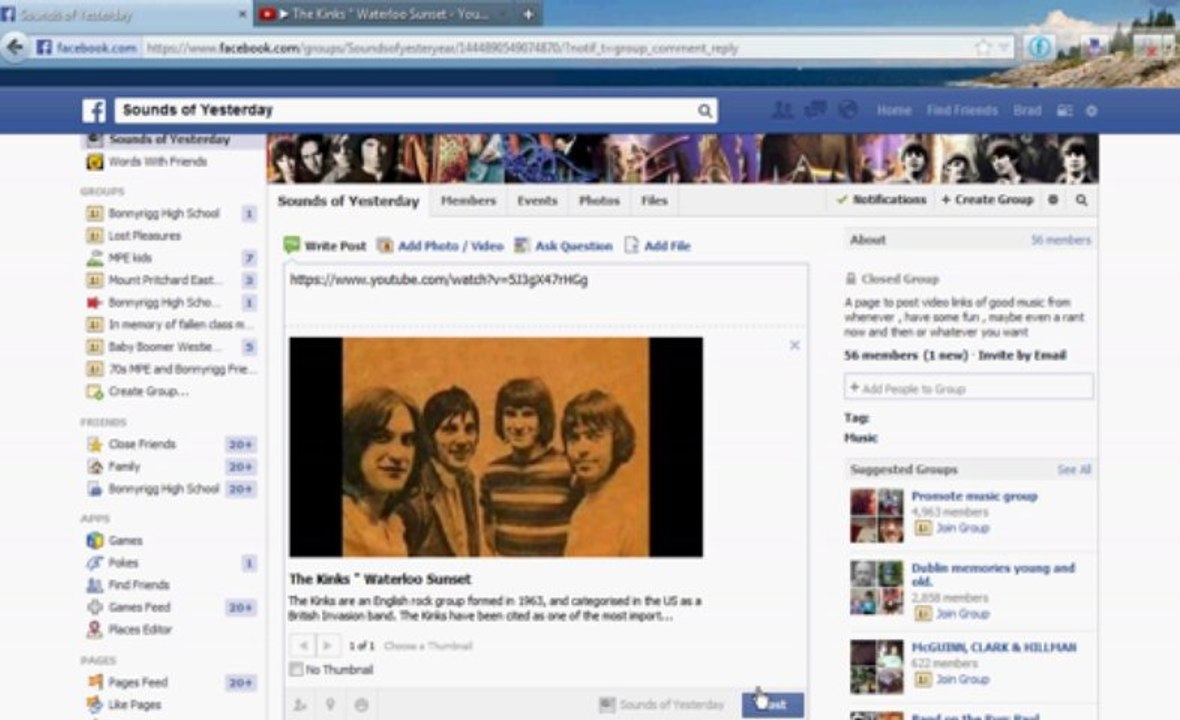1180x720 pixels.
Task: Click the add location pin icon
Action: pos(330,705)
